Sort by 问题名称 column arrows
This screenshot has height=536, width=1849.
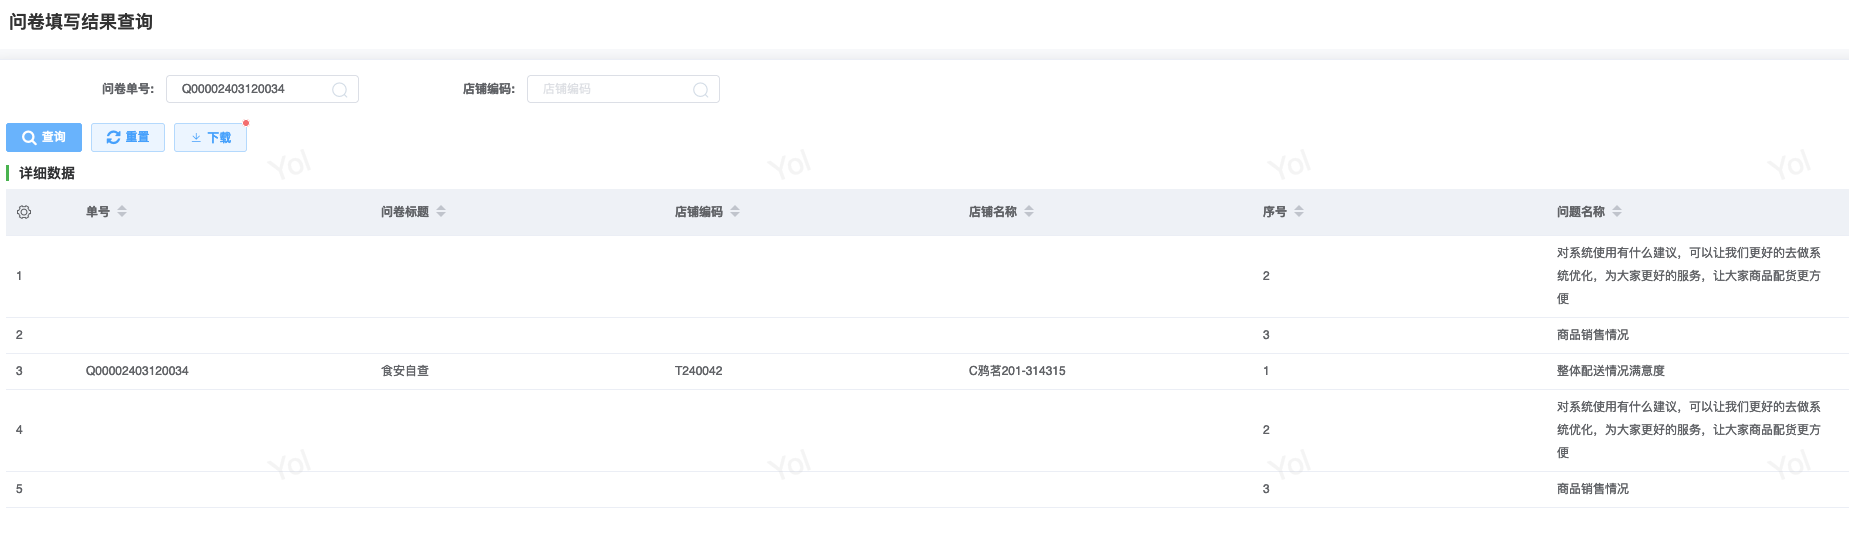point(1617,212)
